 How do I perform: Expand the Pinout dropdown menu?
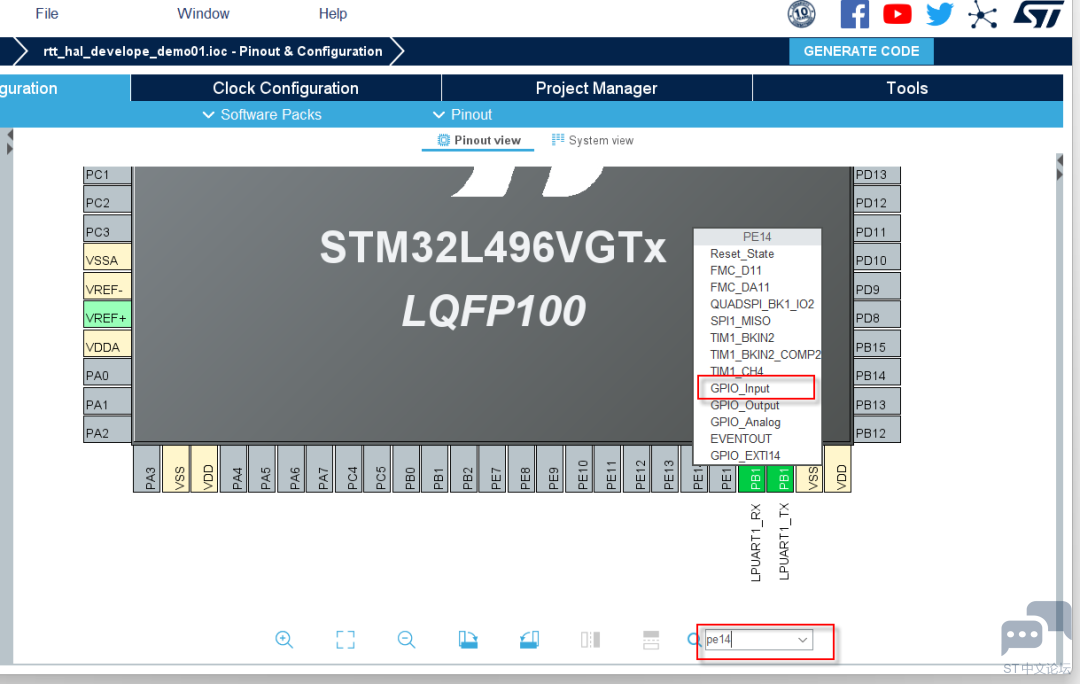[x=462, y=115]
